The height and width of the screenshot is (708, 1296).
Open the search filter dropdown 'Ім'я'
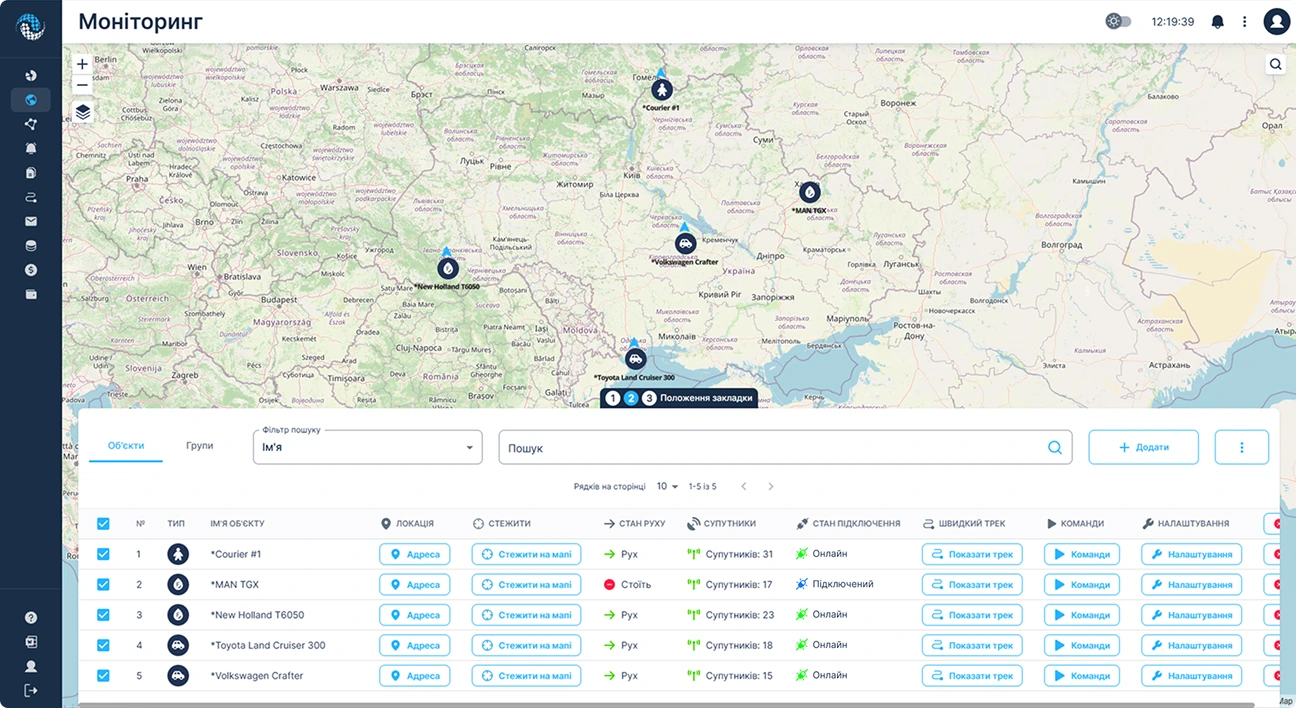tap(367, 447)
